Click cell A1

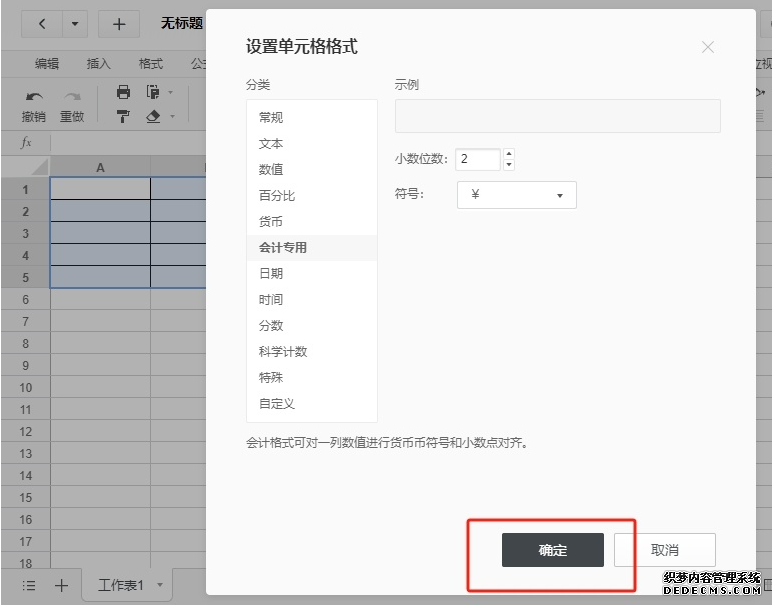tap(100, 189)
